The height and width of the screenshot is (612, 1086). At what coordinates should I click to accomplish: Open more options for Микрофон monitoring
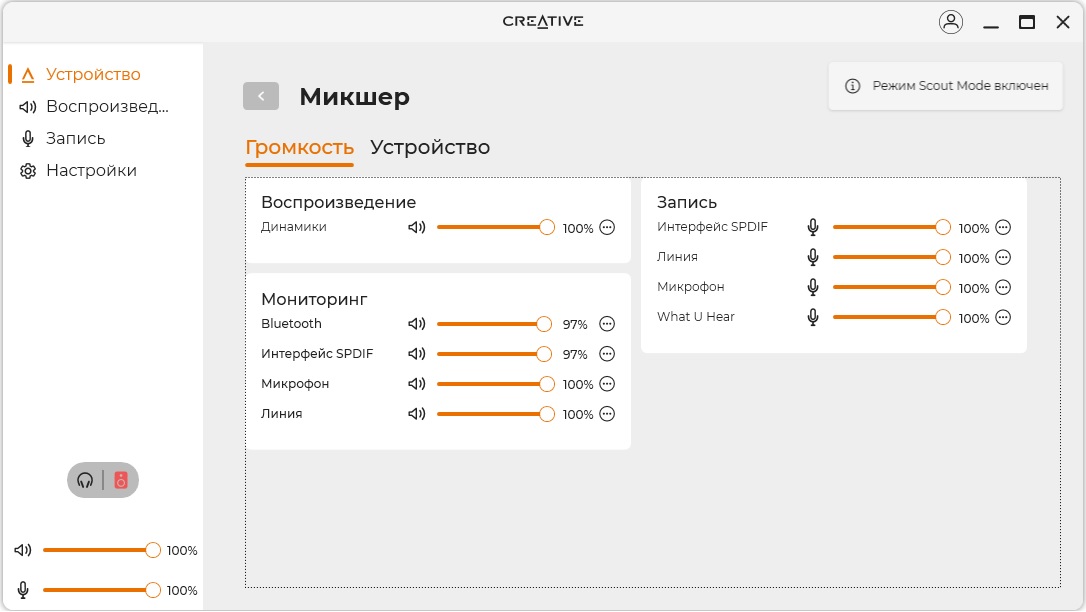click(x=607, y=384)
